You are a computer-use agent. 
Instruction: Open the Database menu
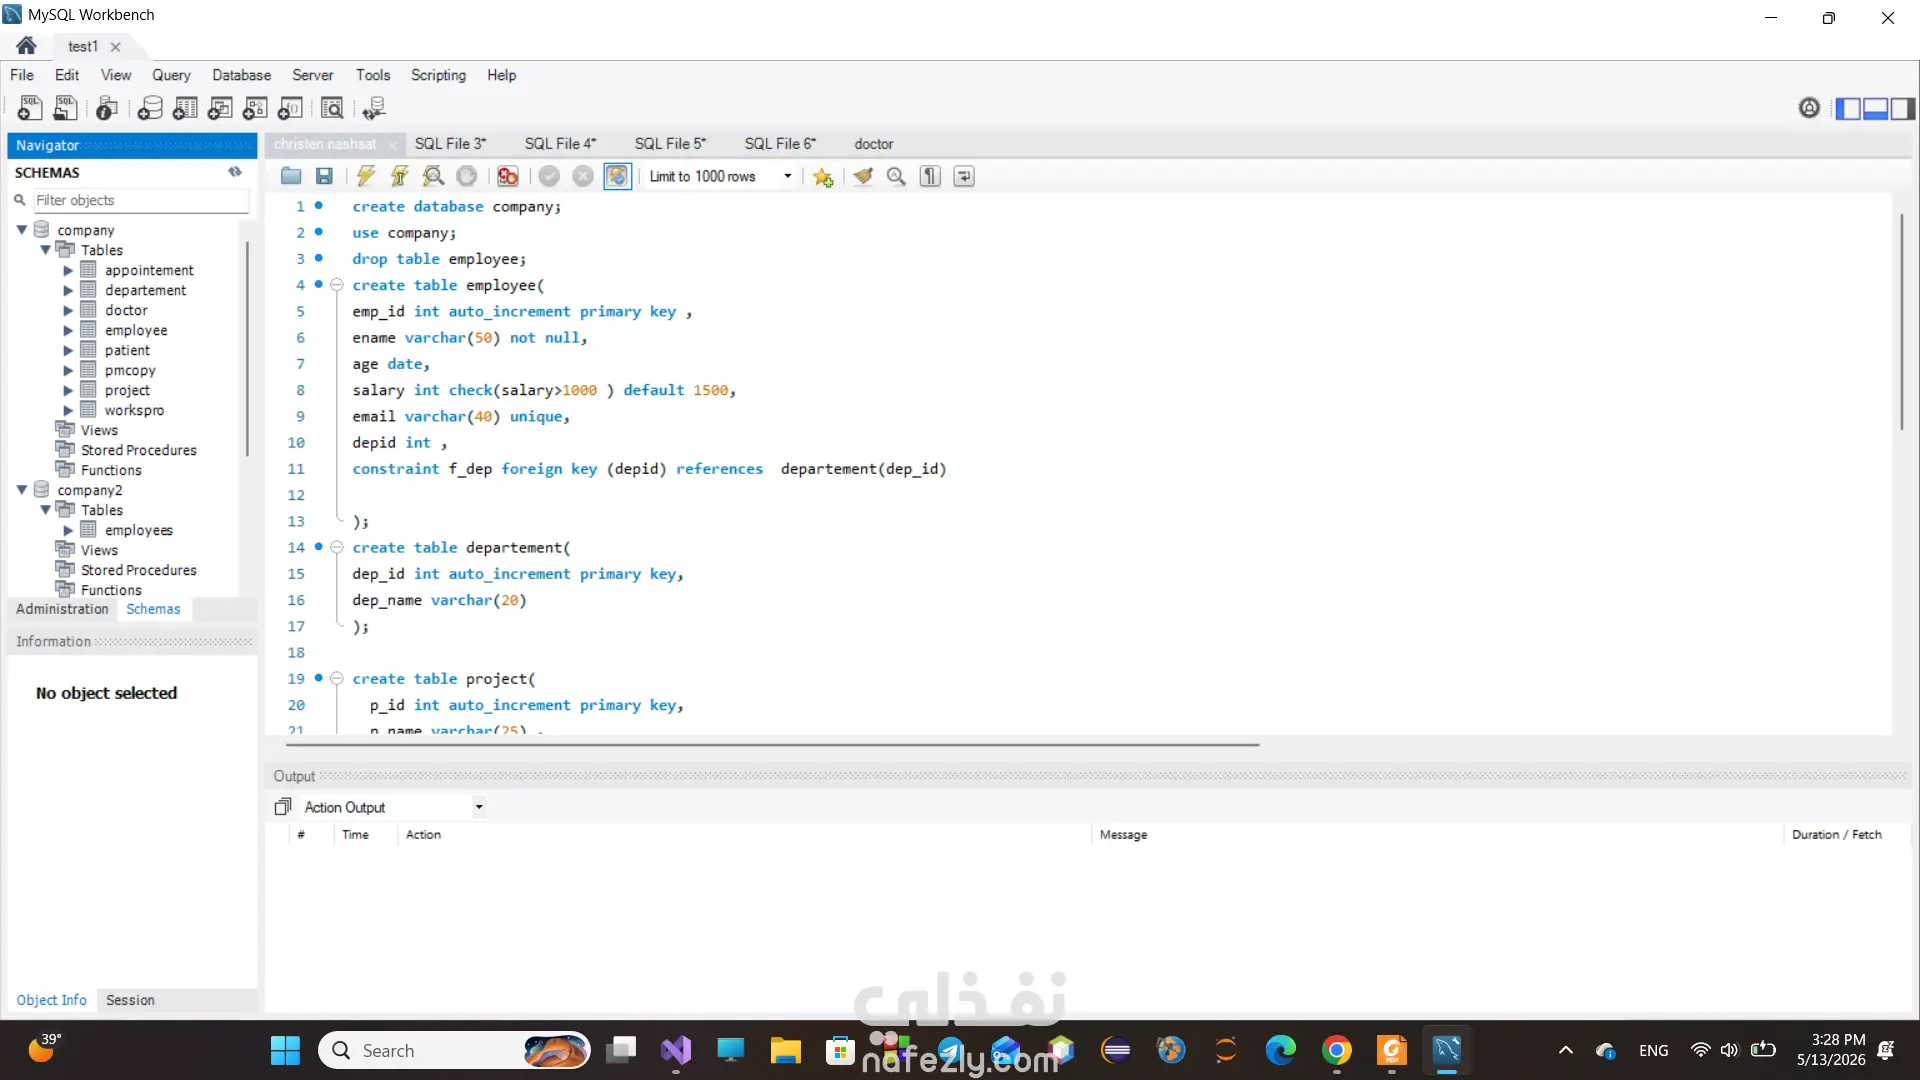pyautogui.click(x=241, y=75)
